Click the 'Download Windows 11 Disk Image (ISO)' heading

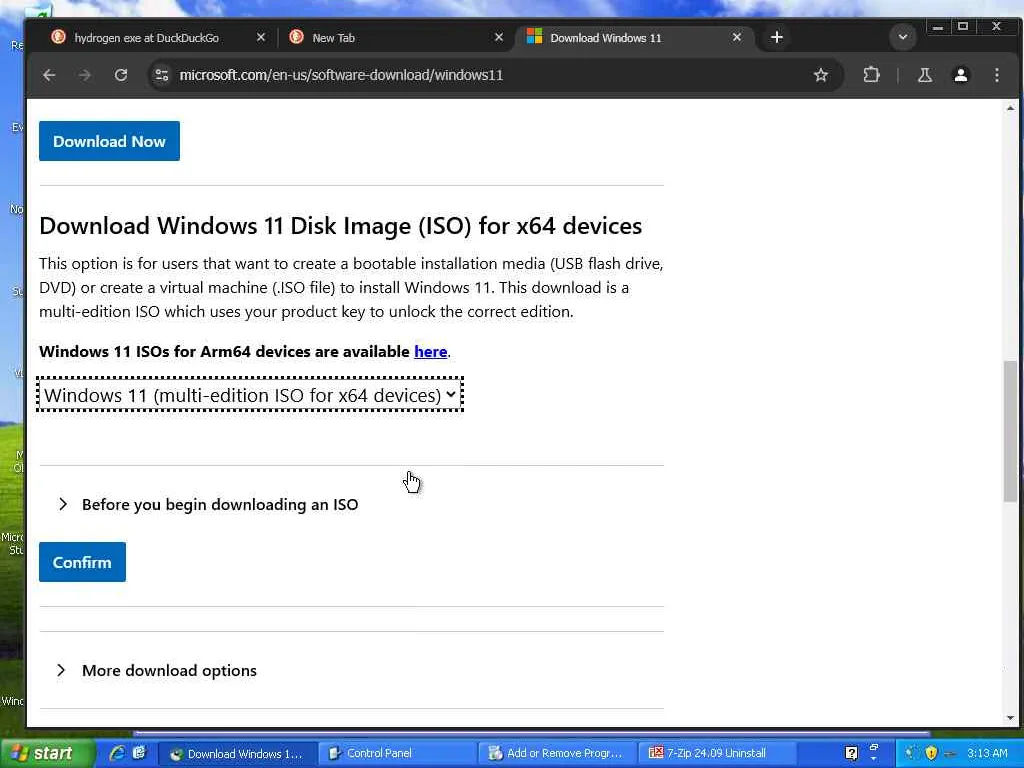(340, 226)
